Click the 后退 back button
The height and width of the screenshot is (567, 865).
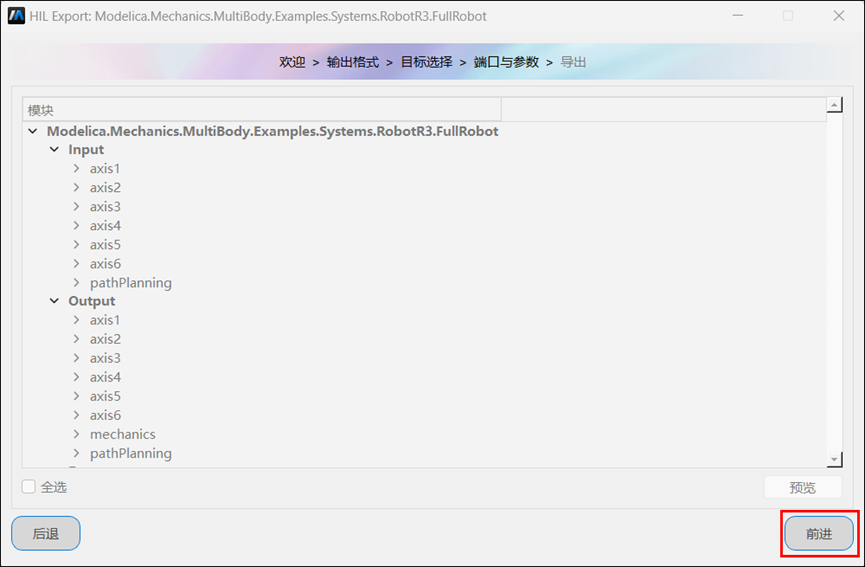tap(46, 533)
